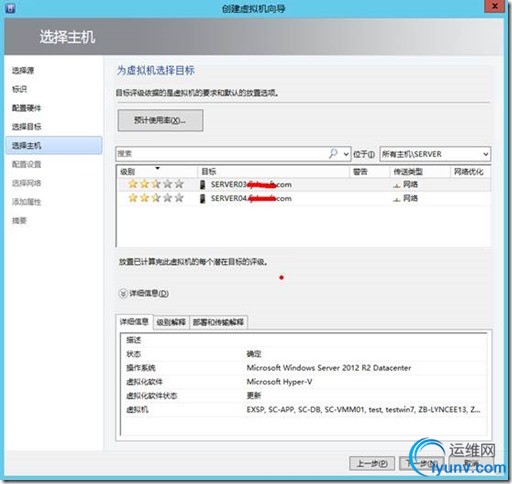Click the search magnifier icon
The width and height of the screenshot is (512, 484).
coord(333,154)
